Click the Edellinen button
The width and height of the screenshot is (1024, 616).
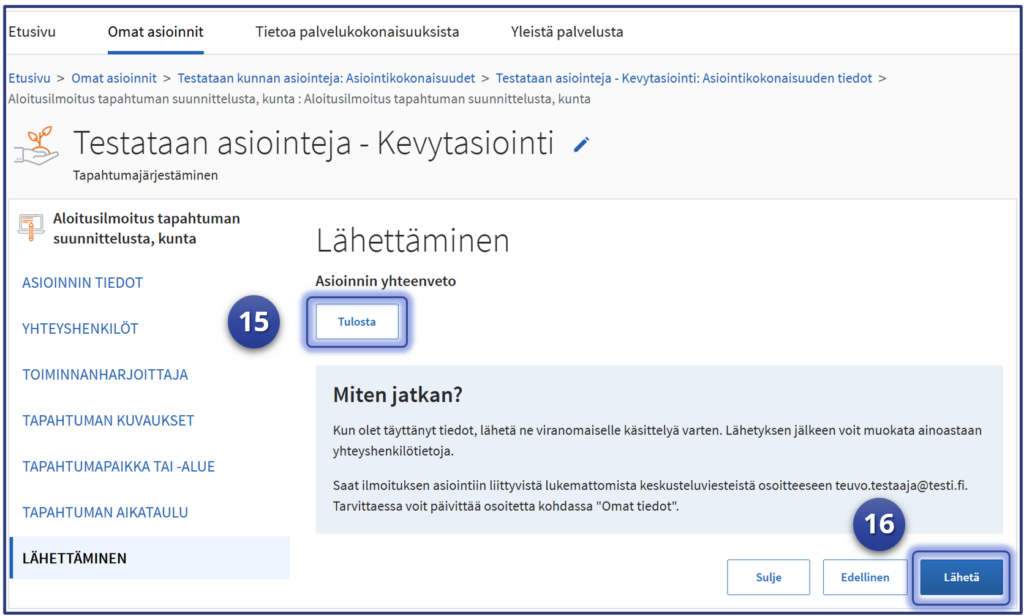(x=864, y=577)
